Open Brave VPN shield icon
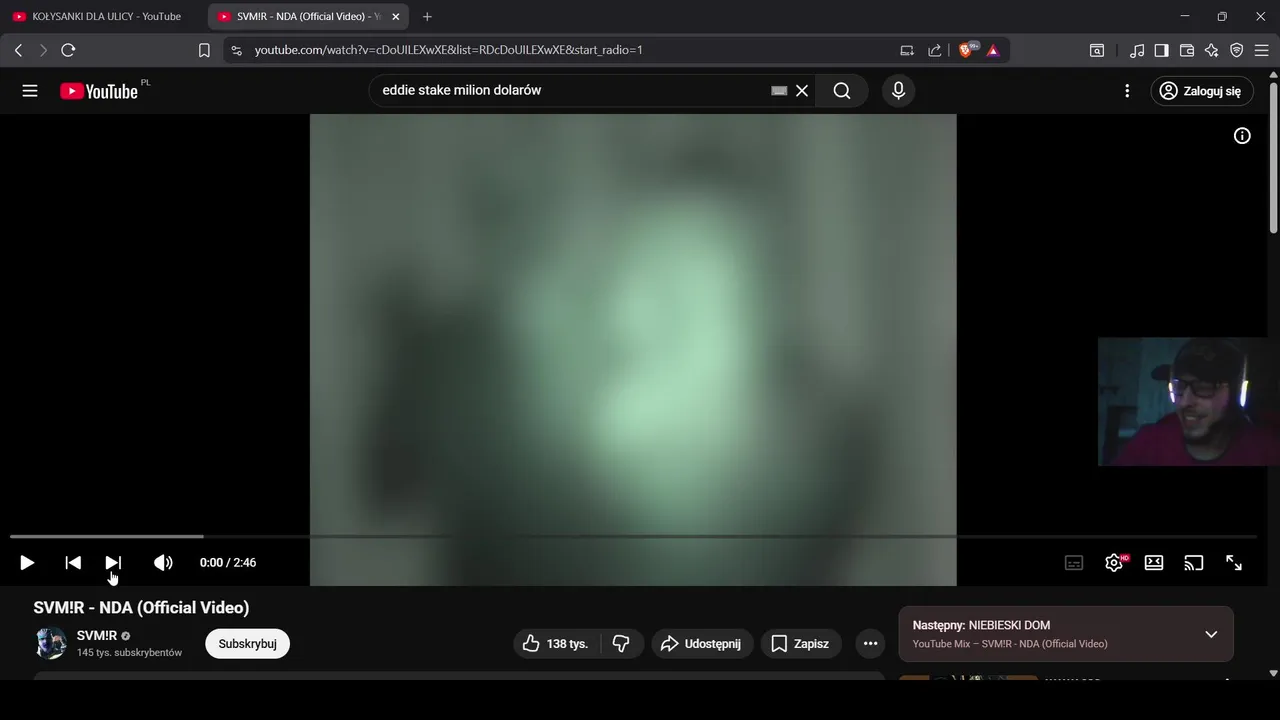 (1237, 50)
